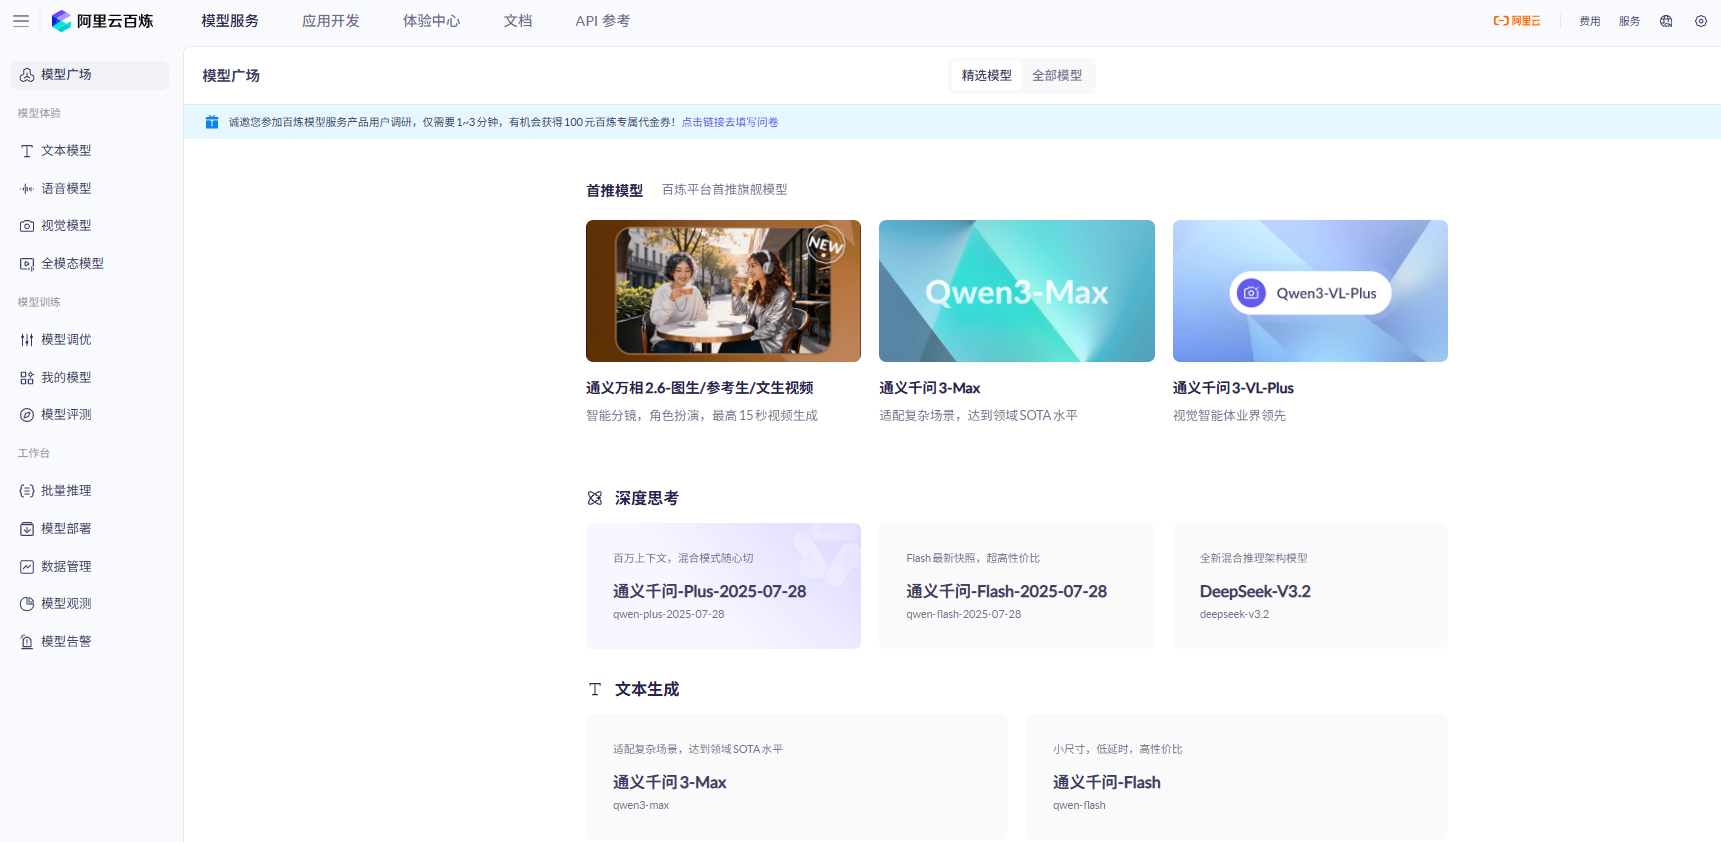Select 文本模型 in the sidebar

tap(89, 151)
